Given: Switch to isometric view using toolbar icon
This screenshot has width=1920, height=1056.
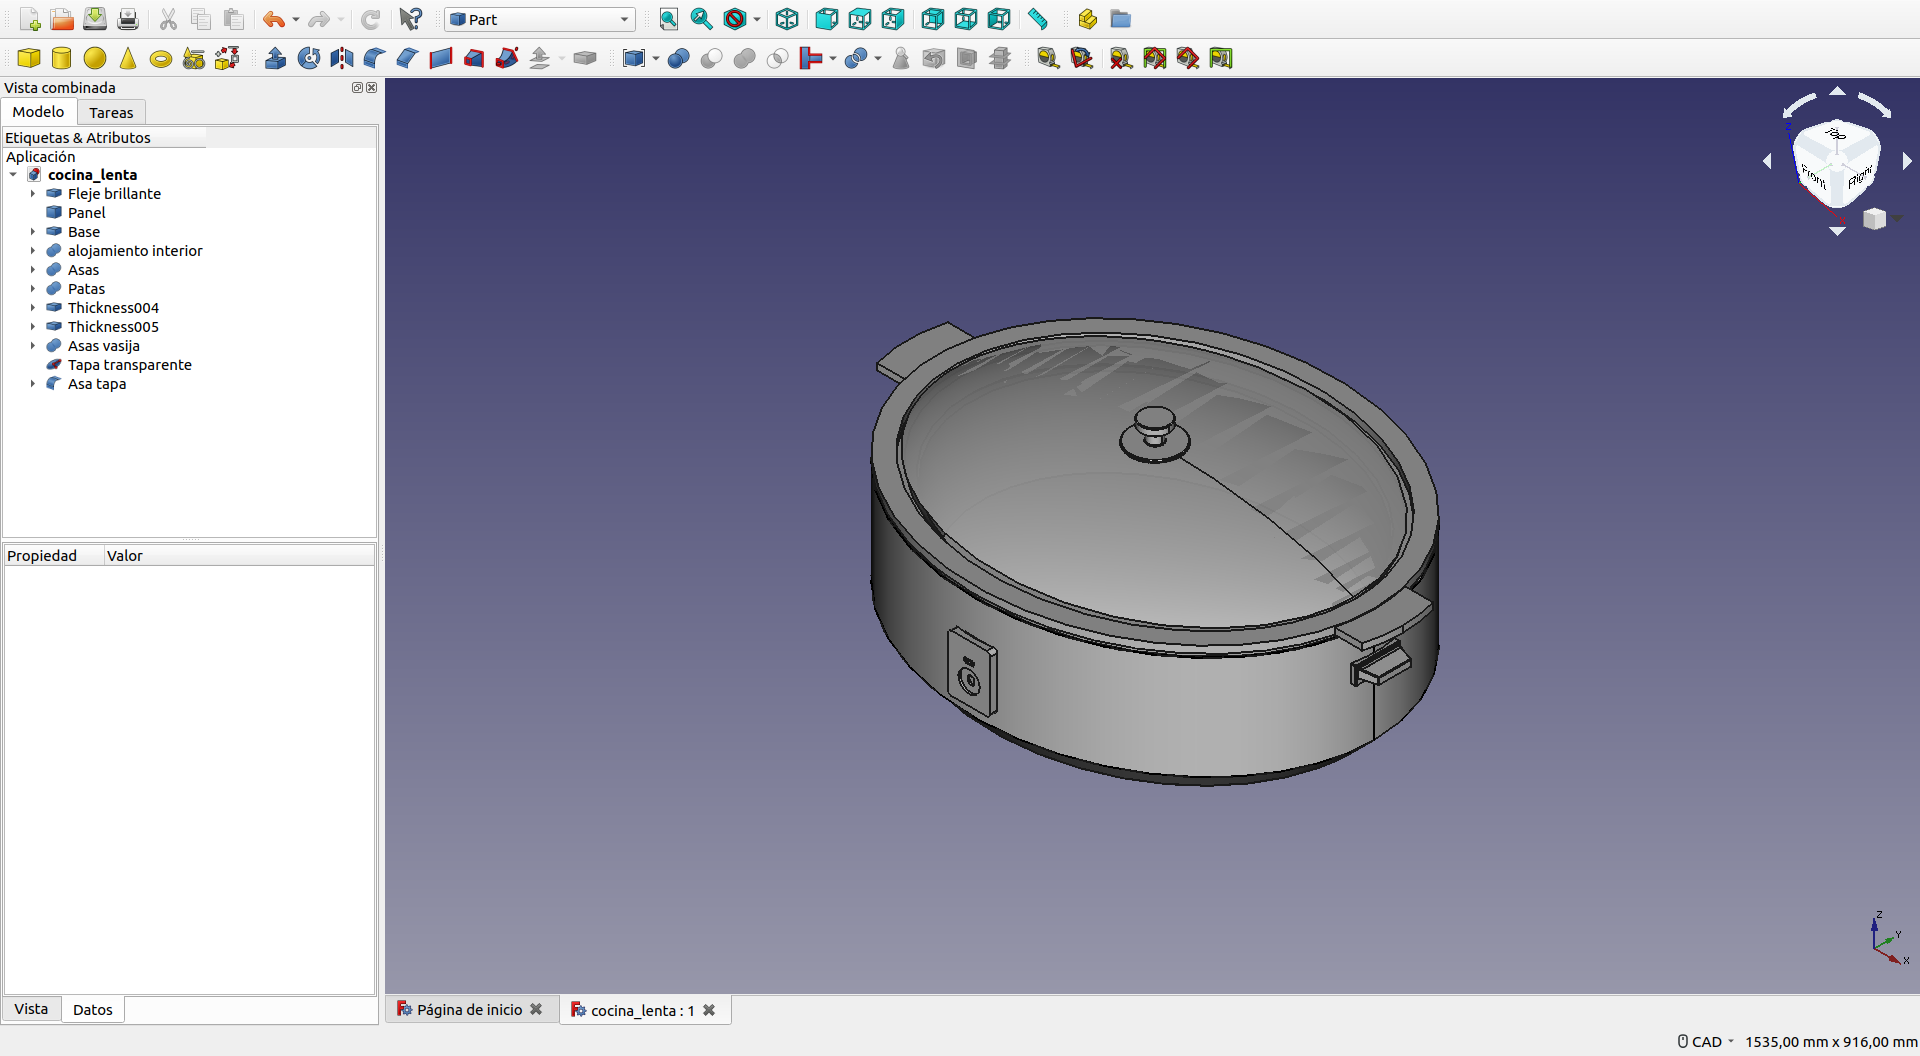Looking at the screenshot, I should (787, 19).
